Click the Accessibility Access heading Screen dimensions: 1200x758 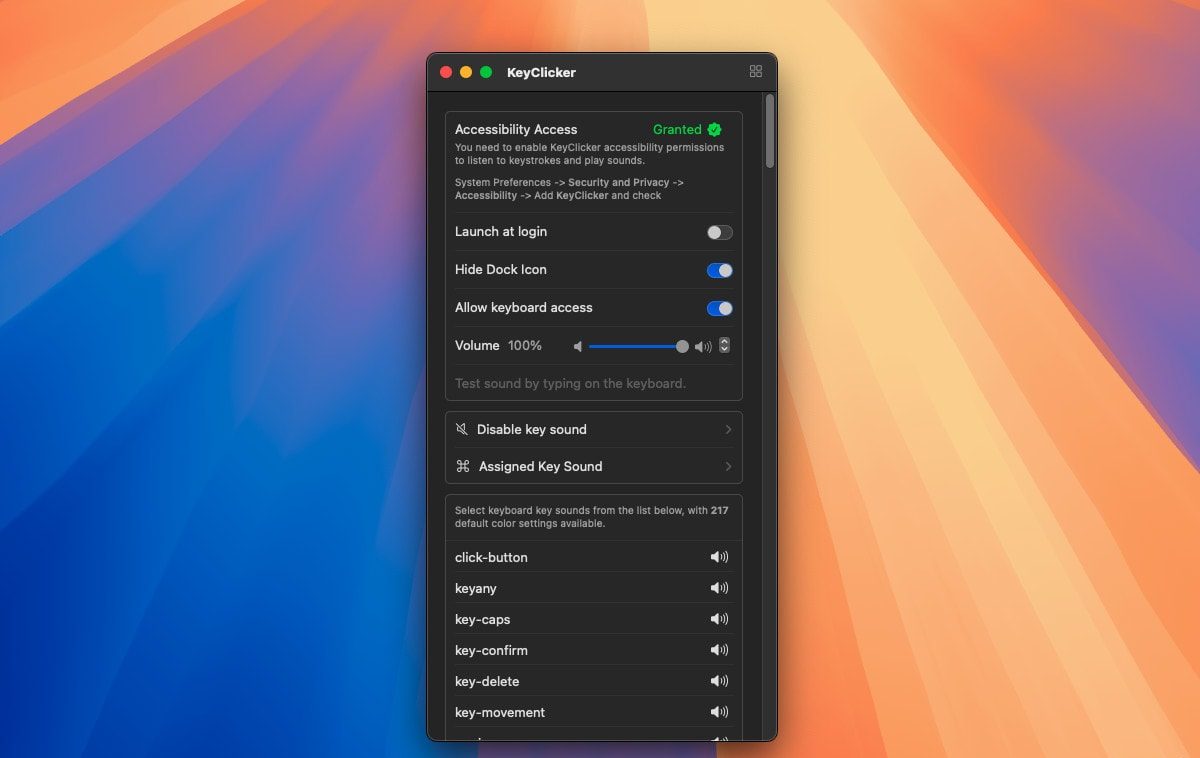[516, 129]
